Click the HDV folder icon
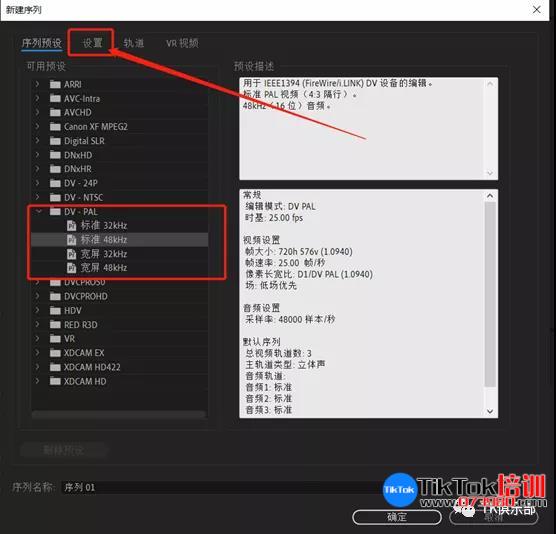Viewport: 556px width, 534px height. [x=55, y=311]
